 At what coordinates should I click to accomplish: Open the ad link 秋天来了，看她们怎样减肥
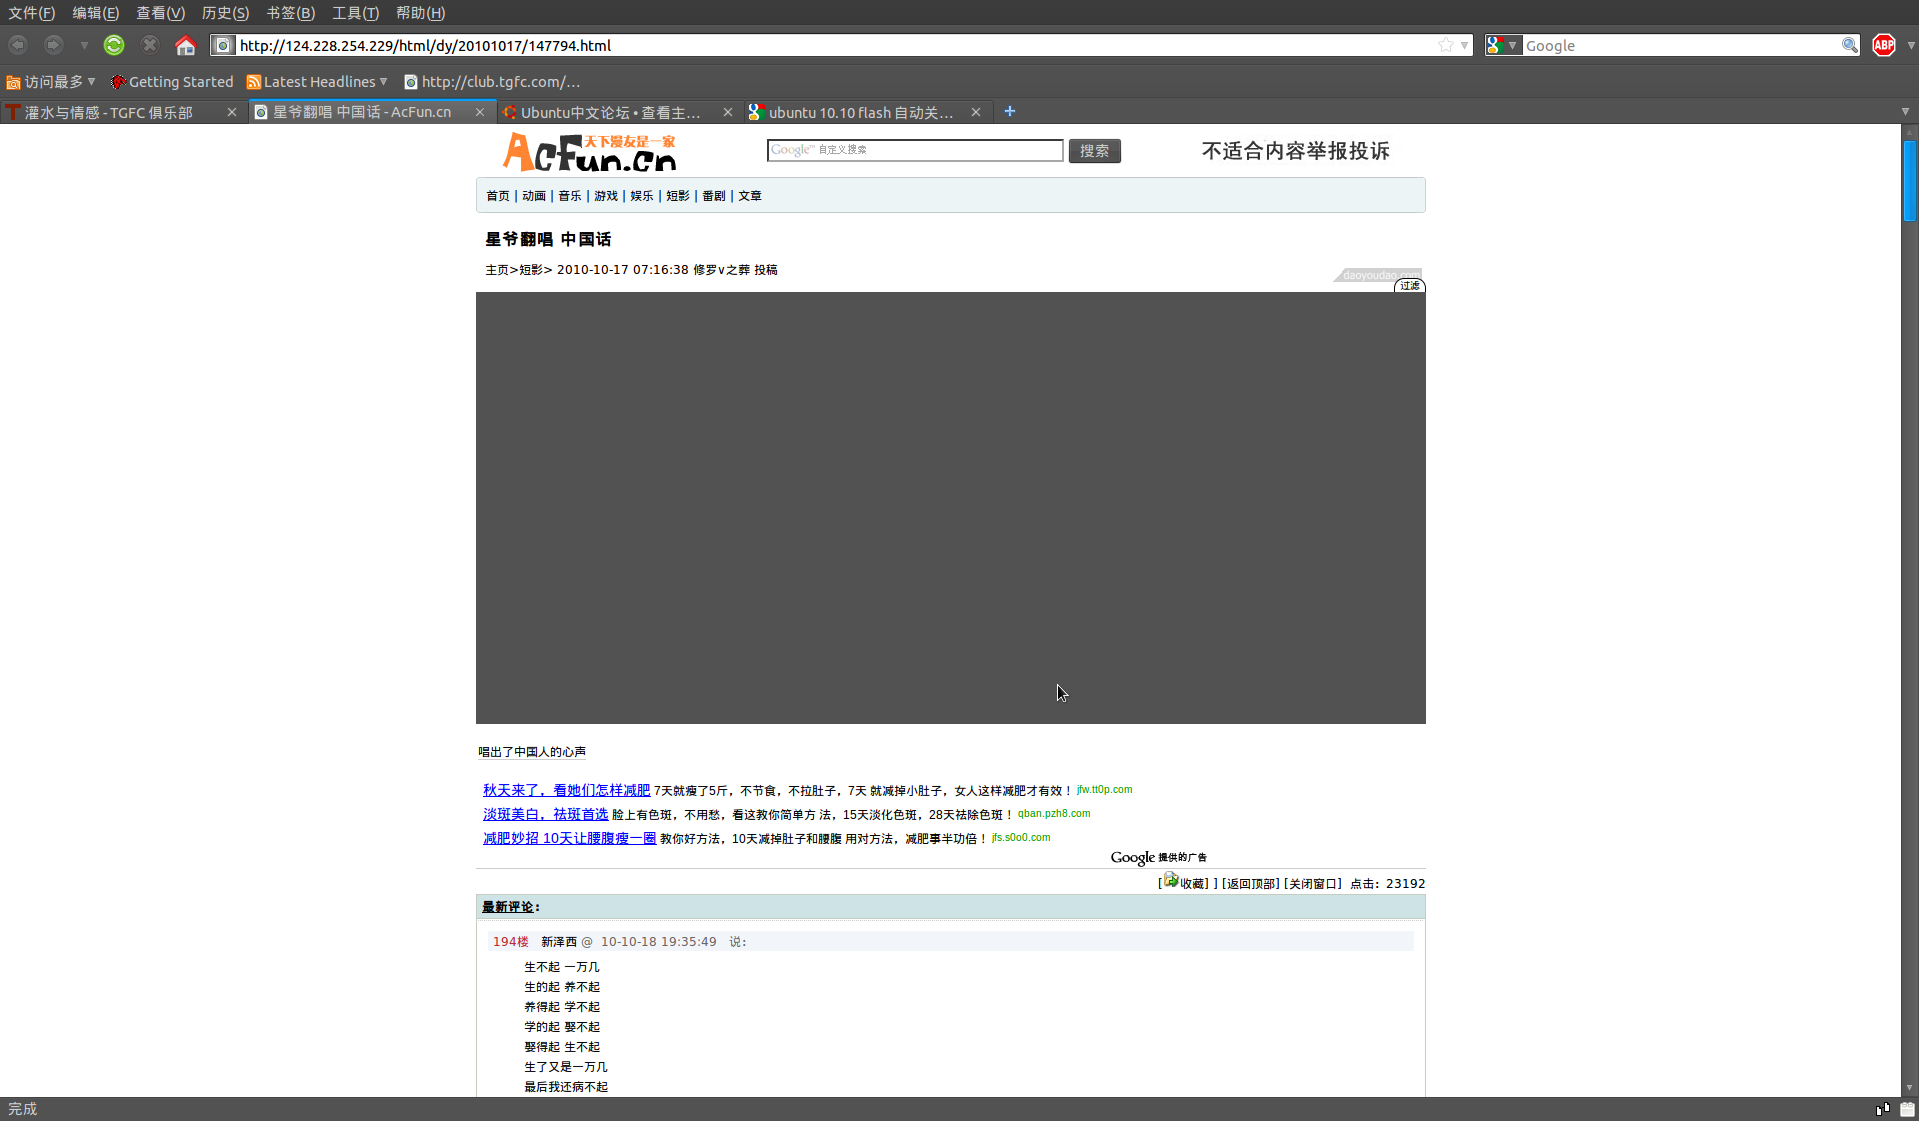(x=567, y=790)
